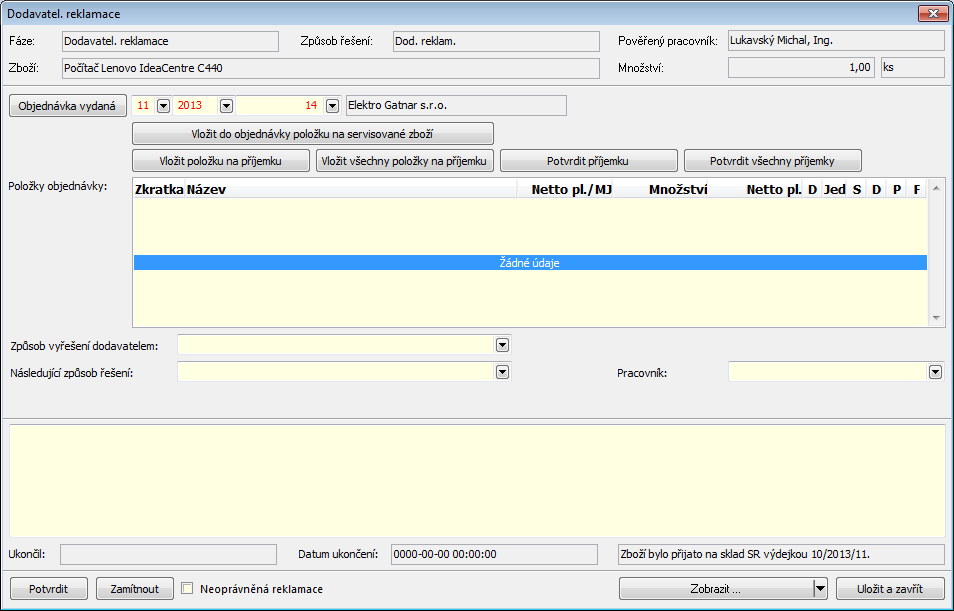Click the large notes text area

[x=477, y=481]
